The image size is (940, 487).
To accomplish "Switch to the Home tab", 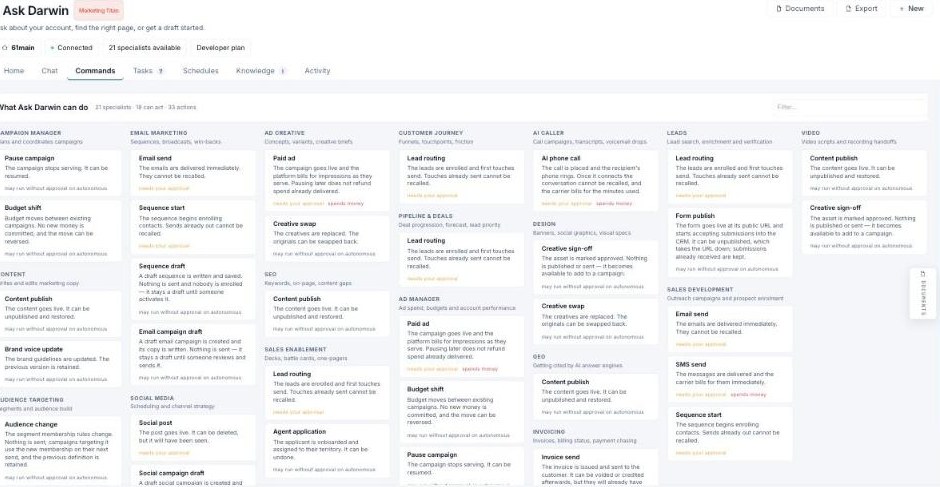I will (x=14, y=71).
